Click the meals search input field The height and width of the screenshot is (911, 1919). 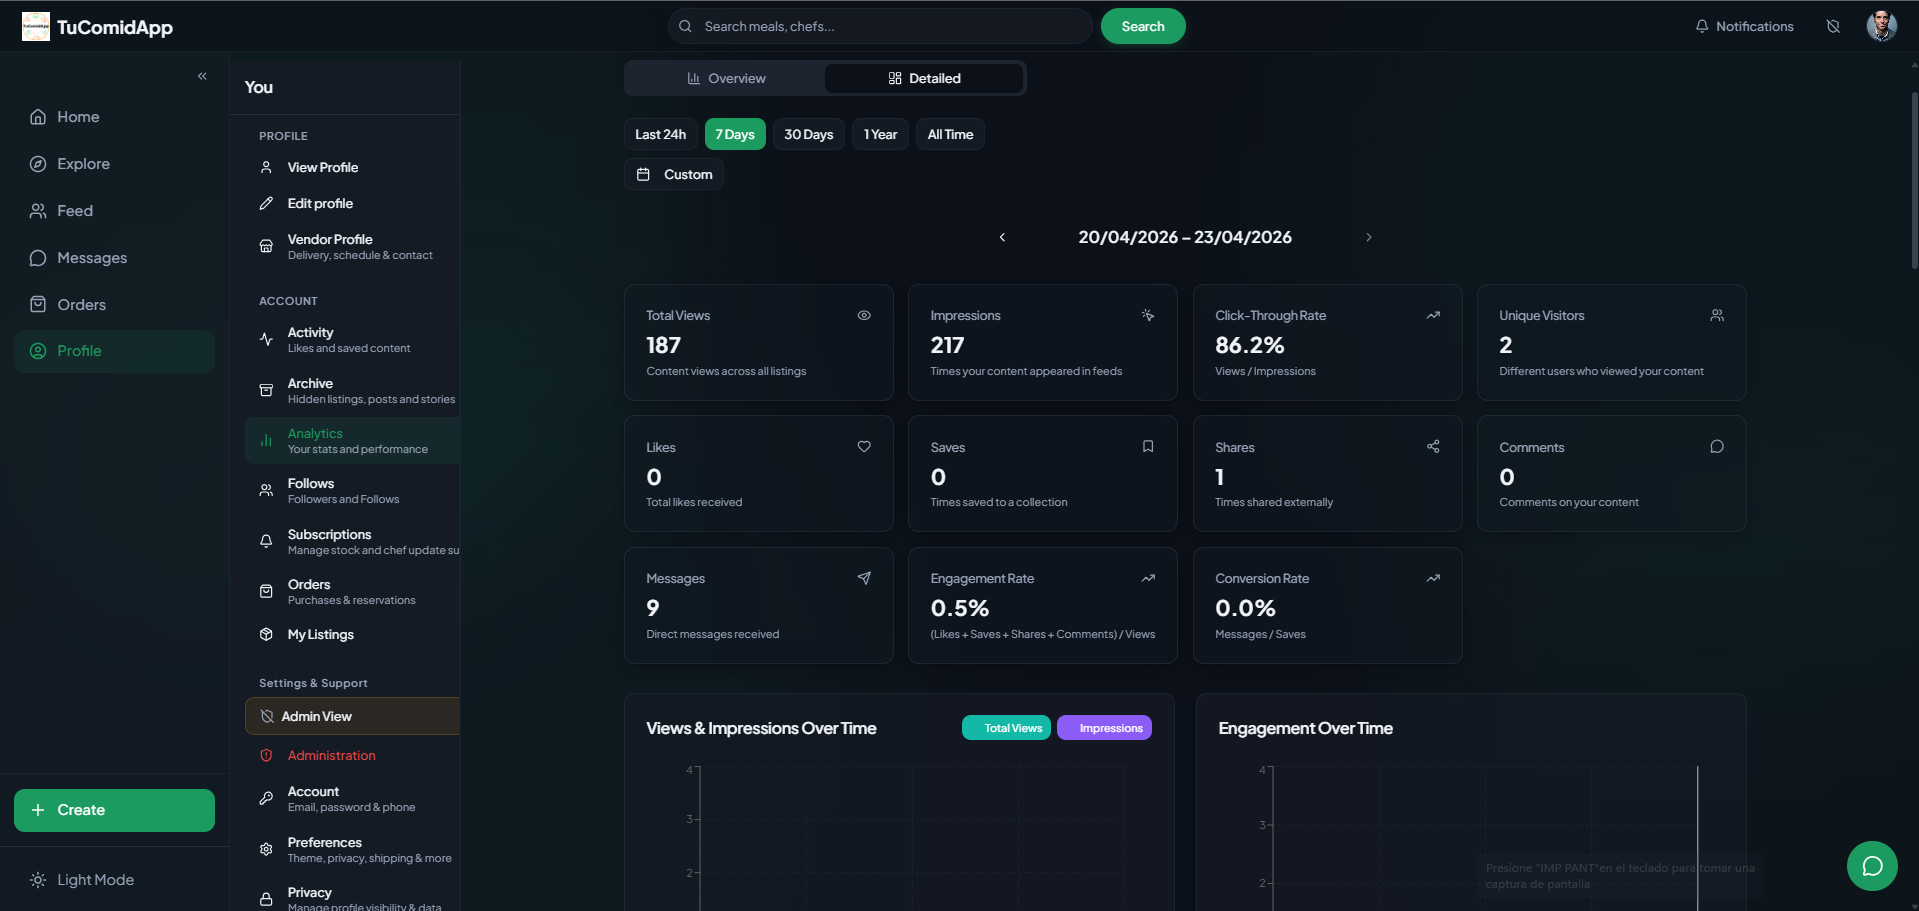[880, 26]
